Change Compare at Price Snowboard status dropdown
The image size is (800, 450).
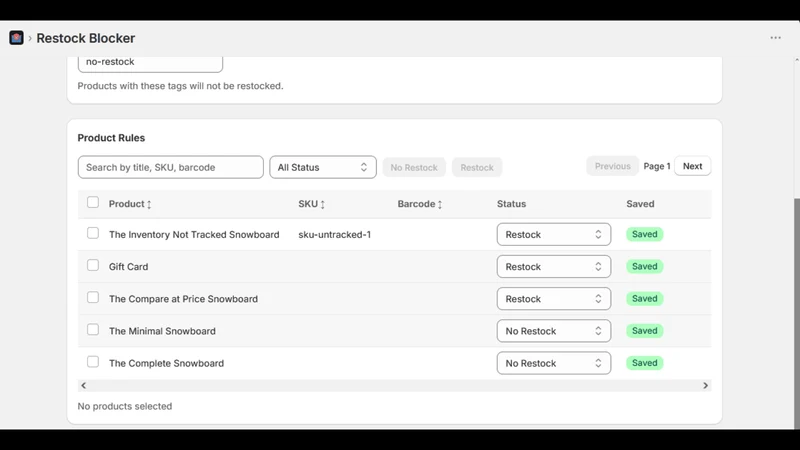click(554, 299)
